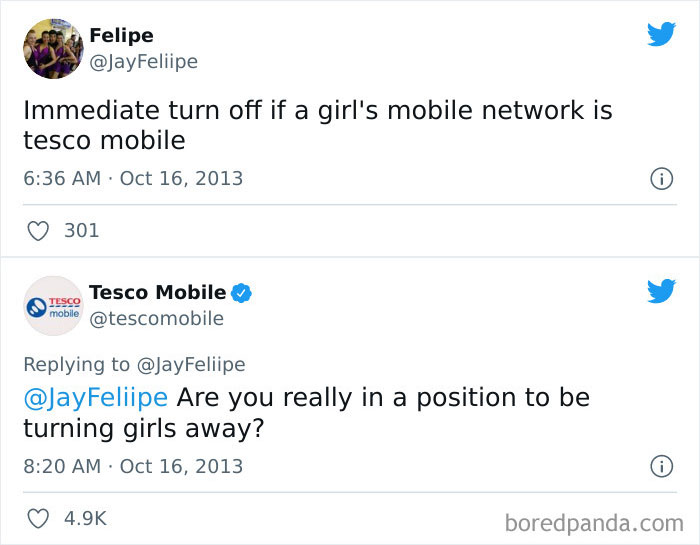
Task: Open the info icon beside the 6:36 AM timestamp
Action: pyautogui.click(x=660, y=179)
